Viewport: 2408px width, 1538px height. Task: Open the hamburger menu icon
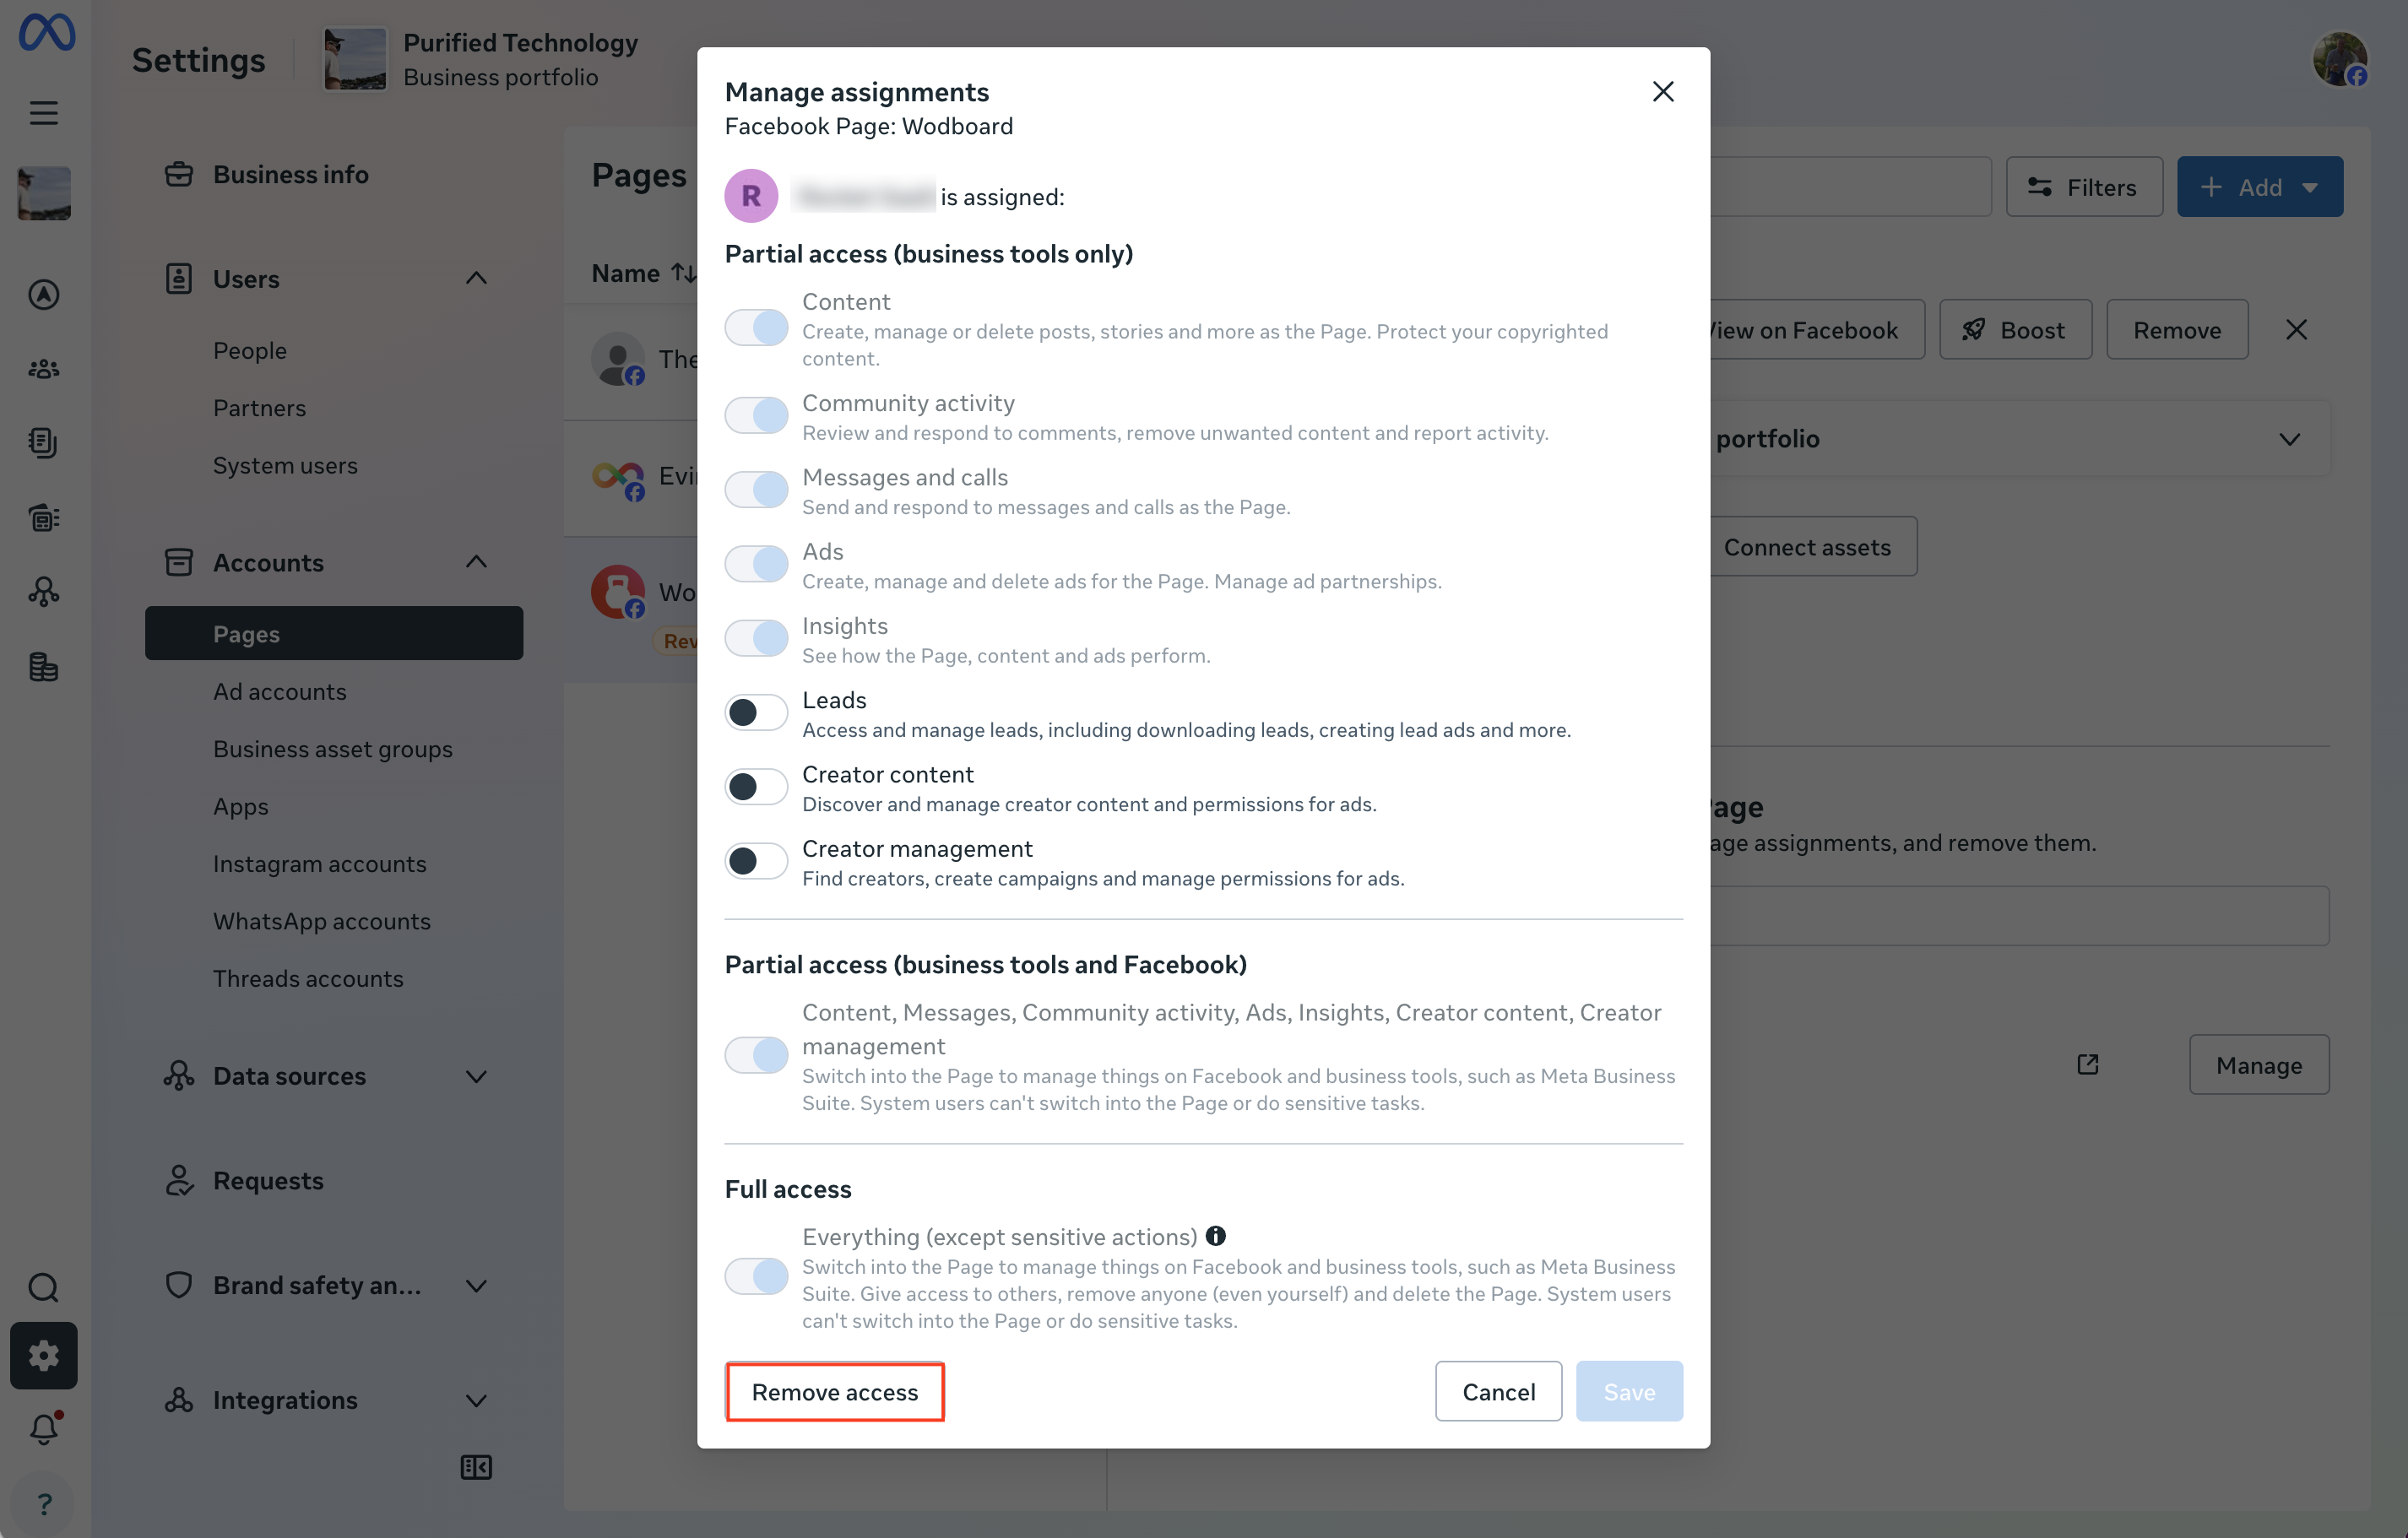(44, 113)
